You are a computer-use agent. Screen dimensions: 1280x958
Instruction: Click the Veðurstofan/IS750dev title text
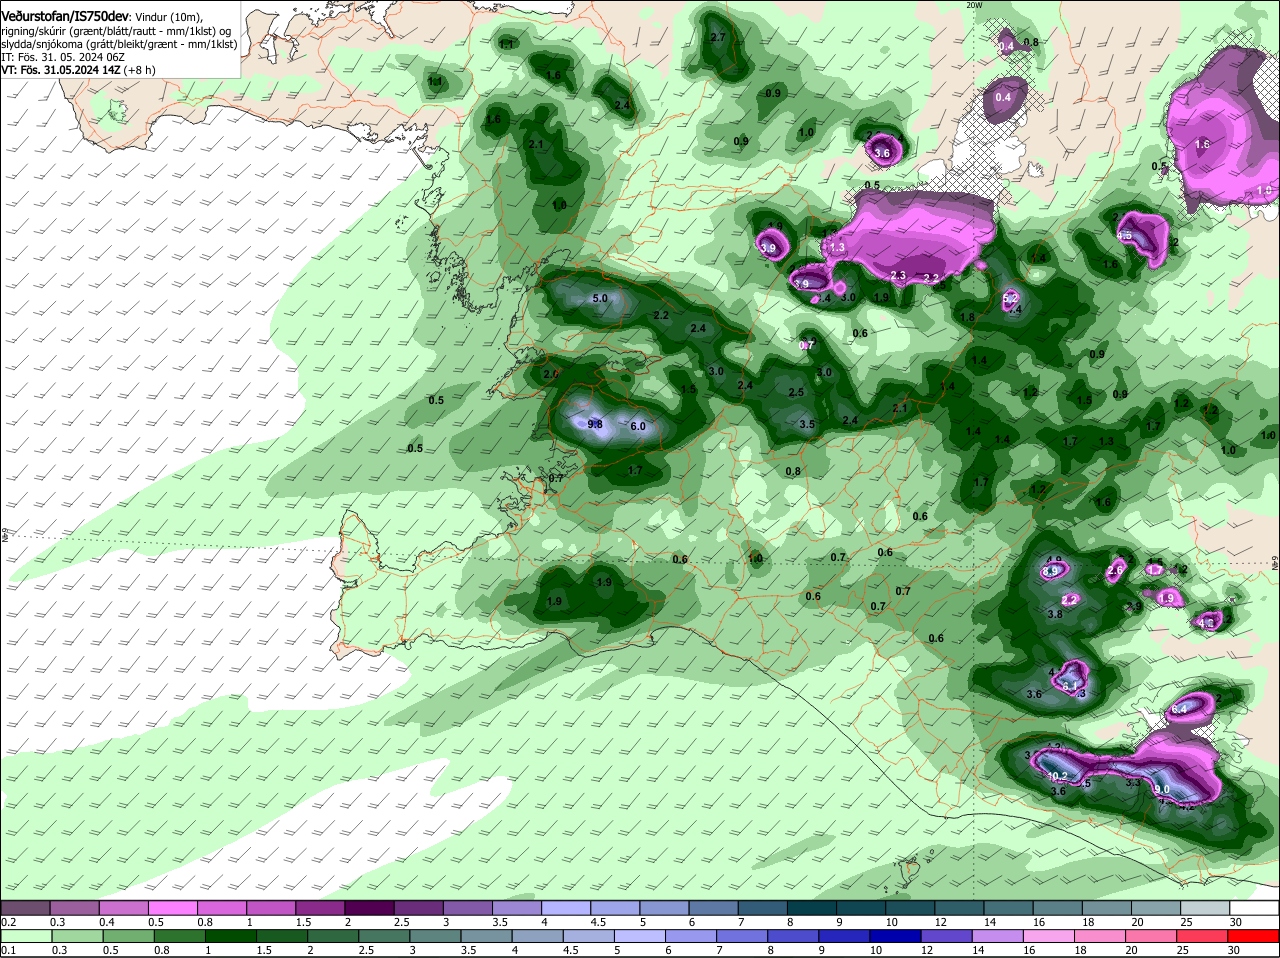point(64,18)
